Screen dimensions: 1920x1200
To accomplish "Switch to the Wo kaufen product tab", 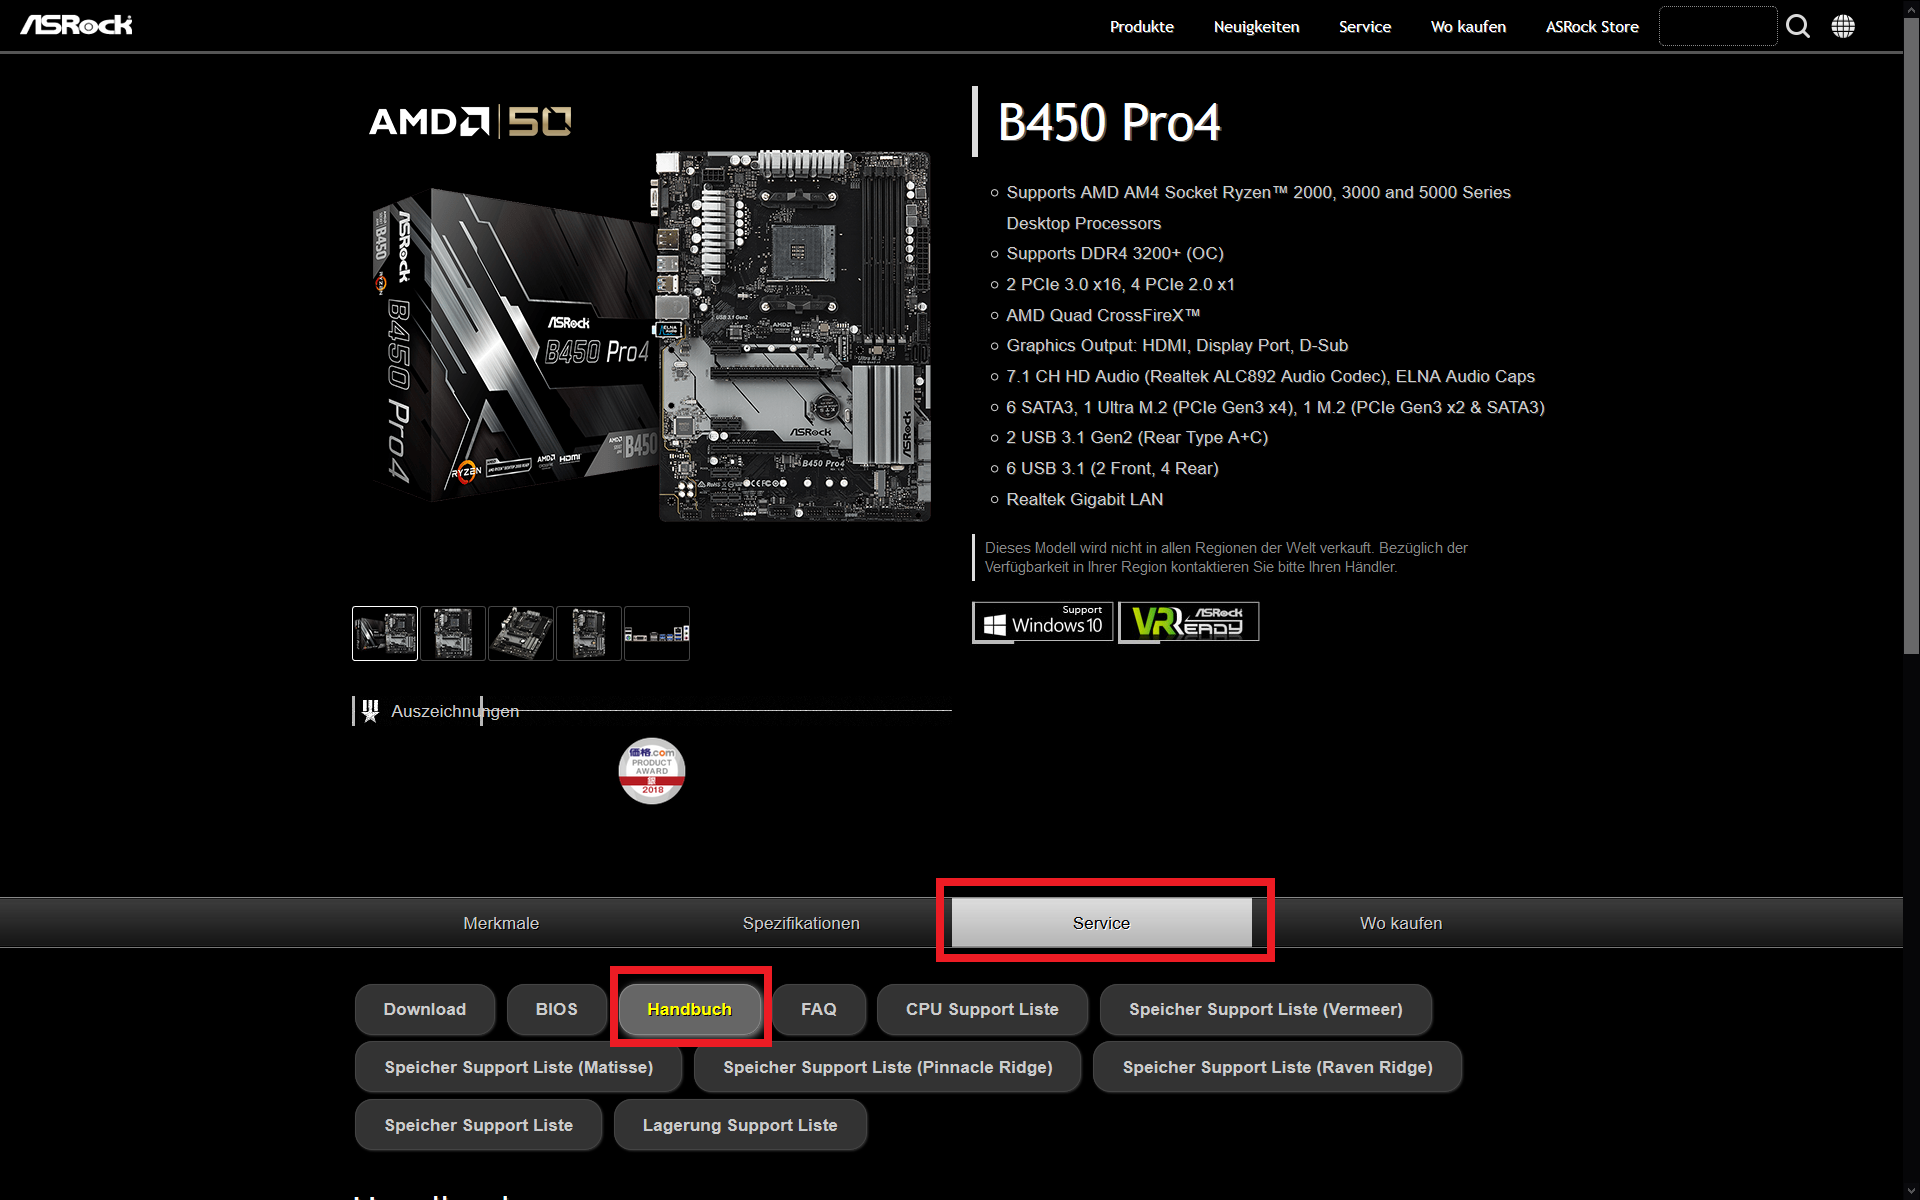I will (x=1400, y=923).
